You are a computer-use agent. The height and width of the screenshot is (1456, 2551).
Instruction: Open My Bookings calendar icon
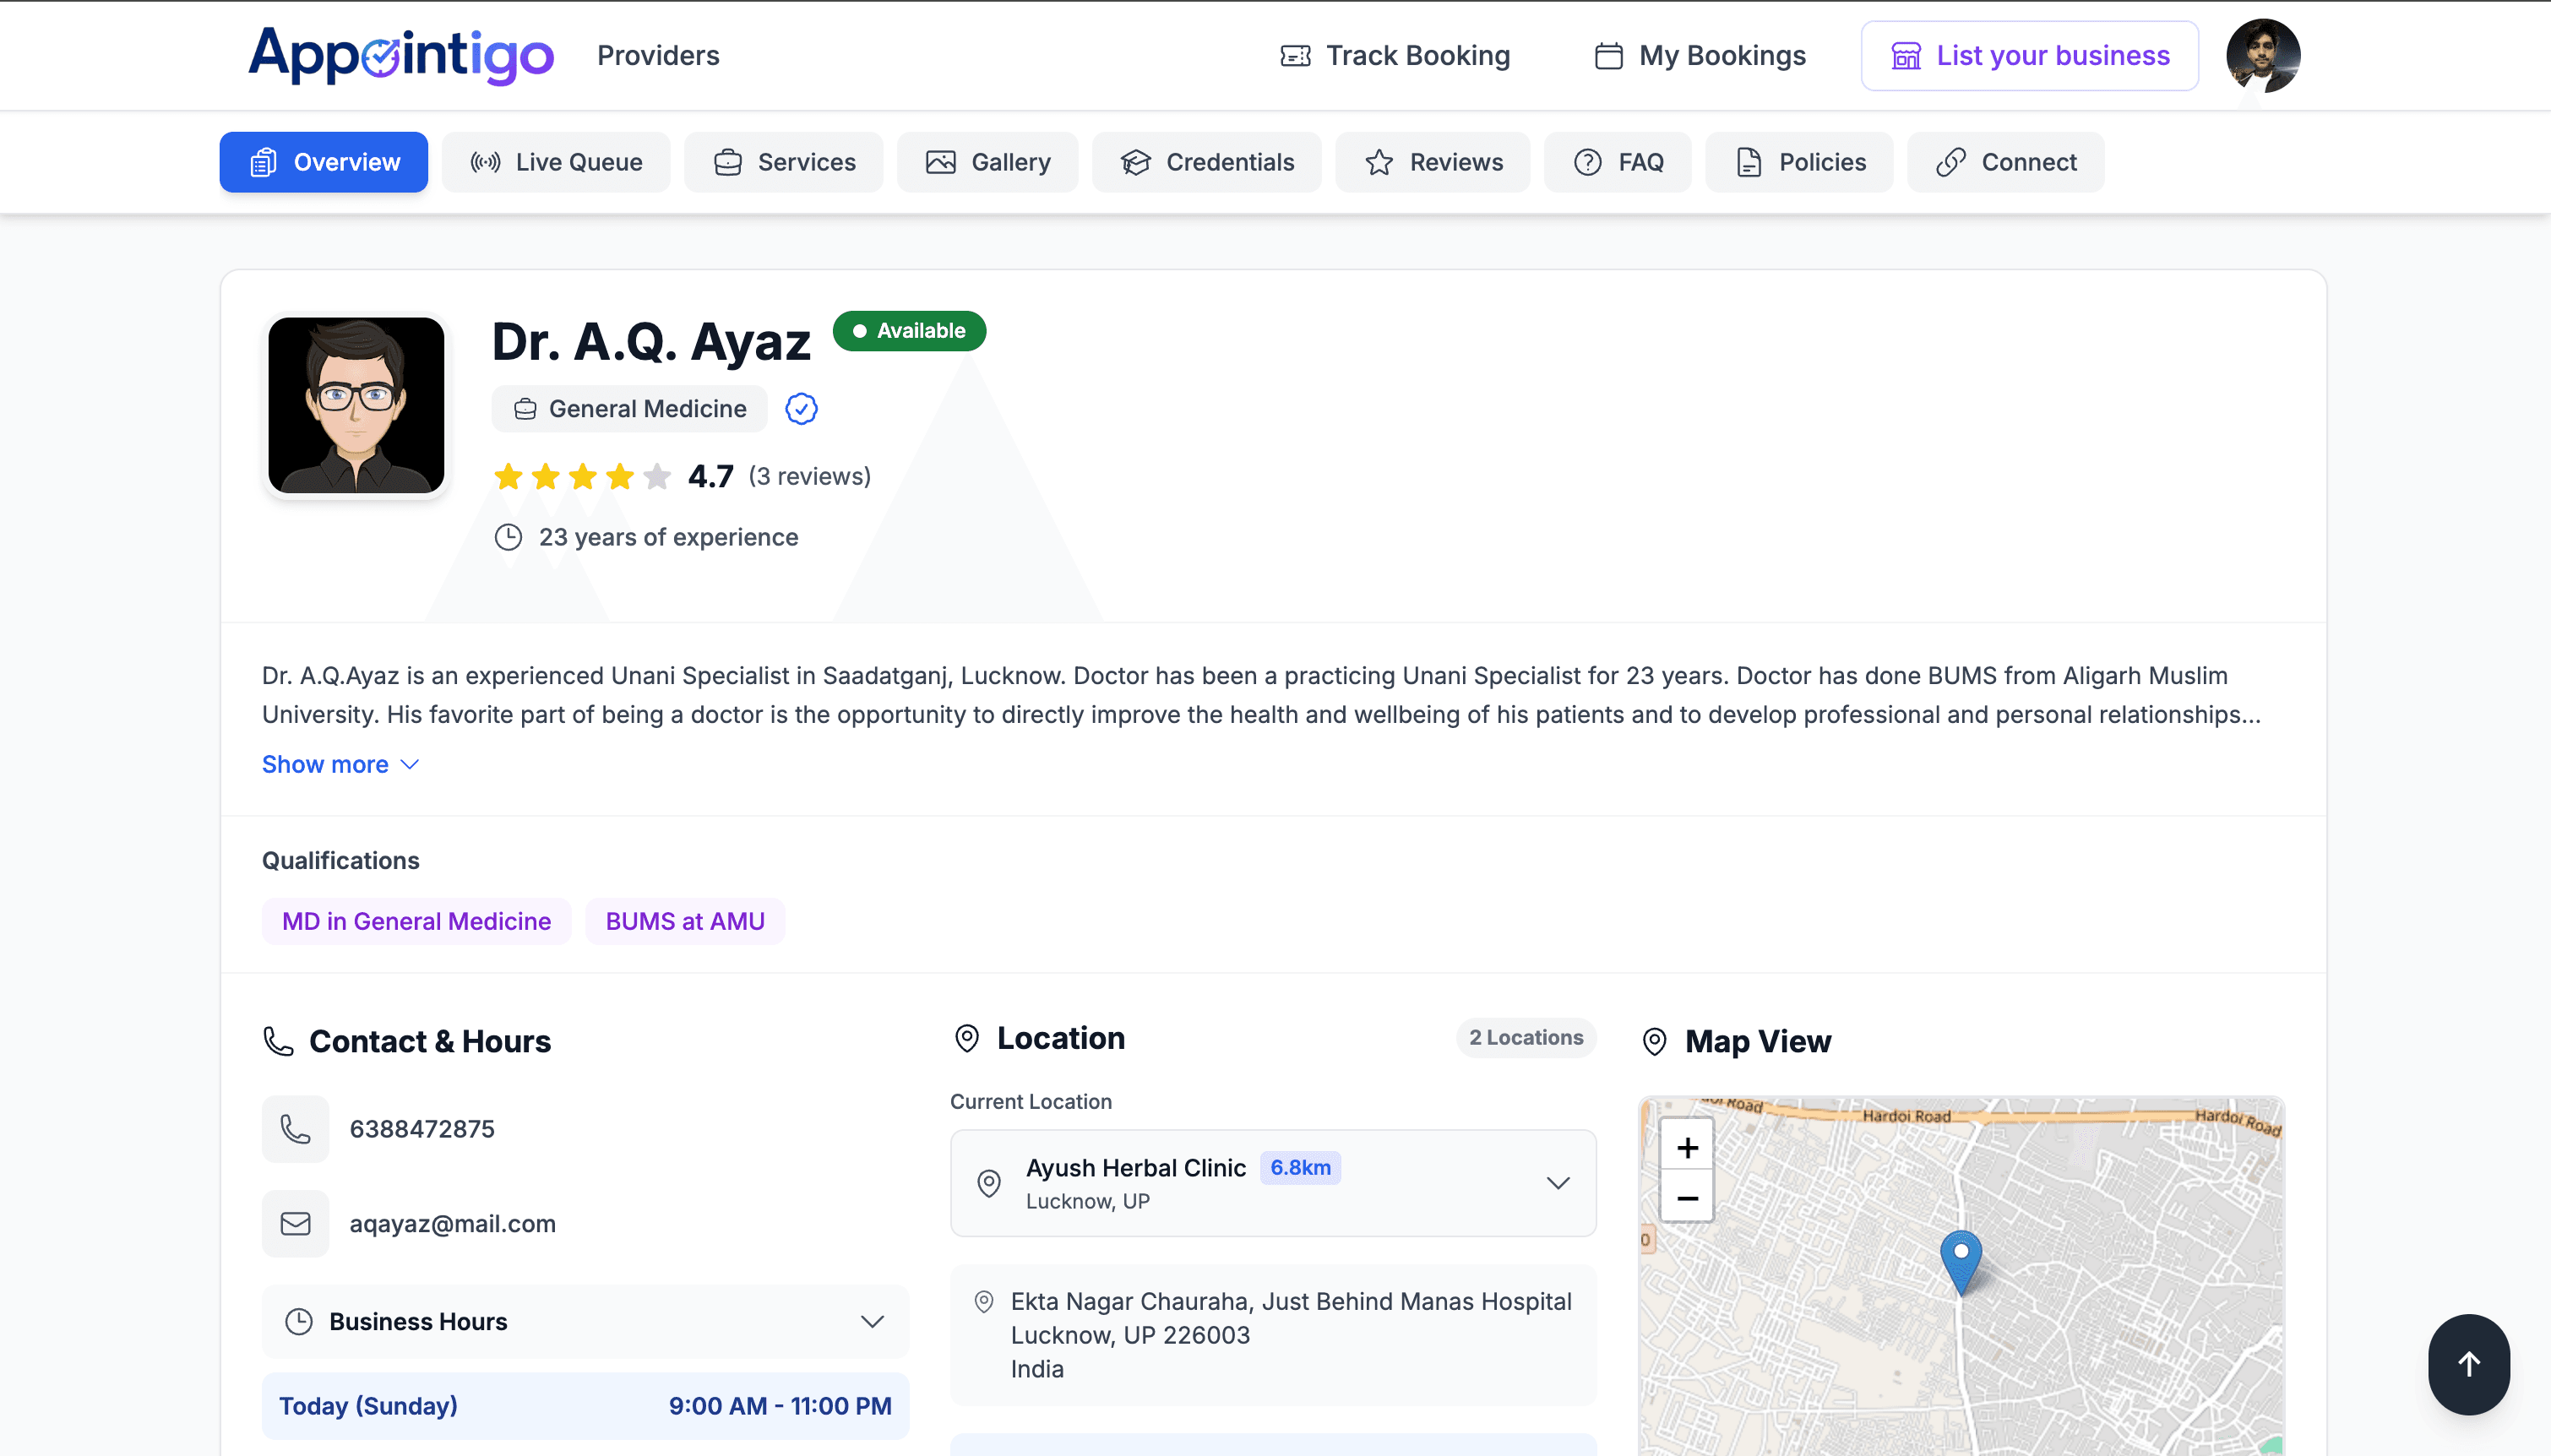1607,56
